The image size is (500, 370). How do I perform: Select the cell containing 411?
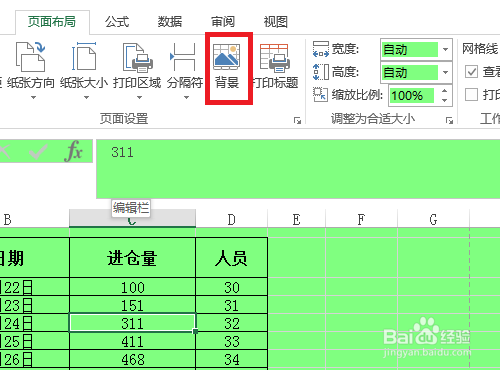click(x=132, y=341)
